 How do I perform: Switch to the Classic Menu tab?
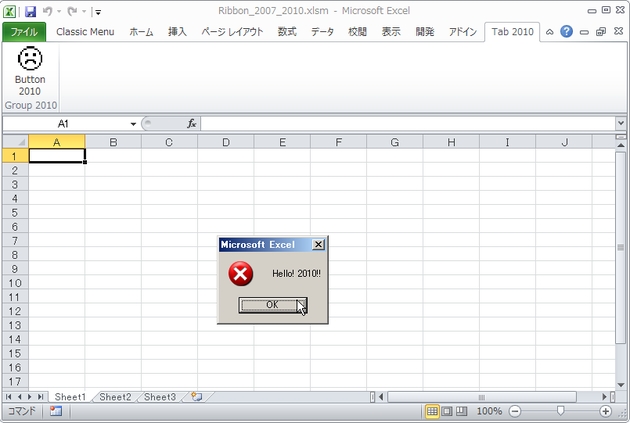click(x=85, y=32)
